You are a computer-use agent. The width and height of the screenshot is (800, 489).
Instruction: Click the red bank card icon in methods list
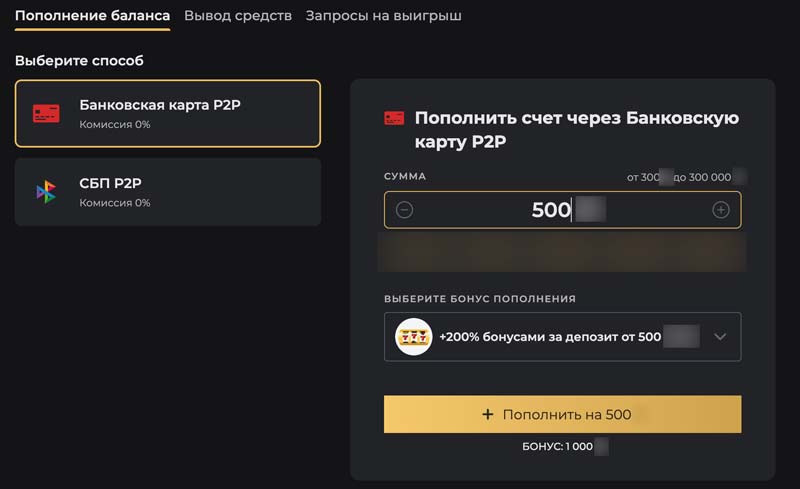[x=46, y=113]
